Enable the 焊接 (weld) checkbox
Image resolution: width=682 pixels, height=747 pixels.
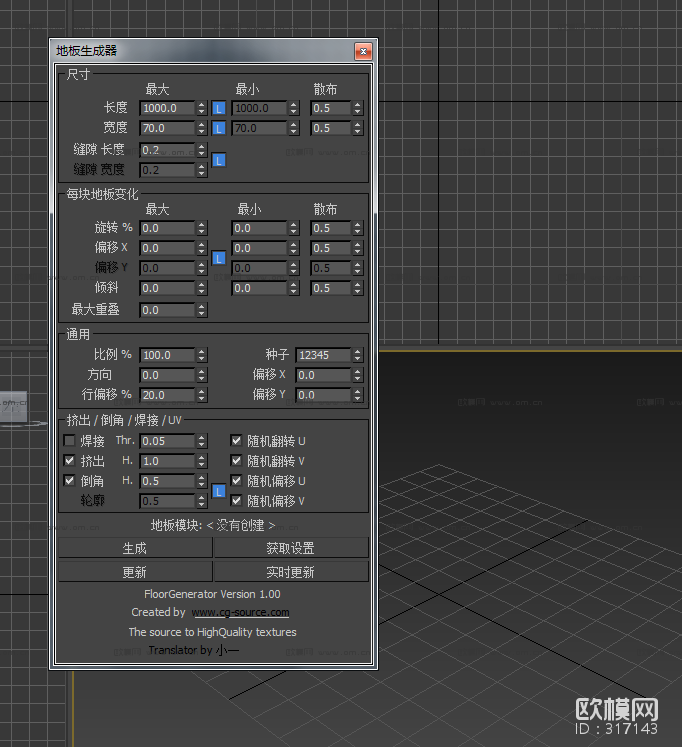click(69, 441)
